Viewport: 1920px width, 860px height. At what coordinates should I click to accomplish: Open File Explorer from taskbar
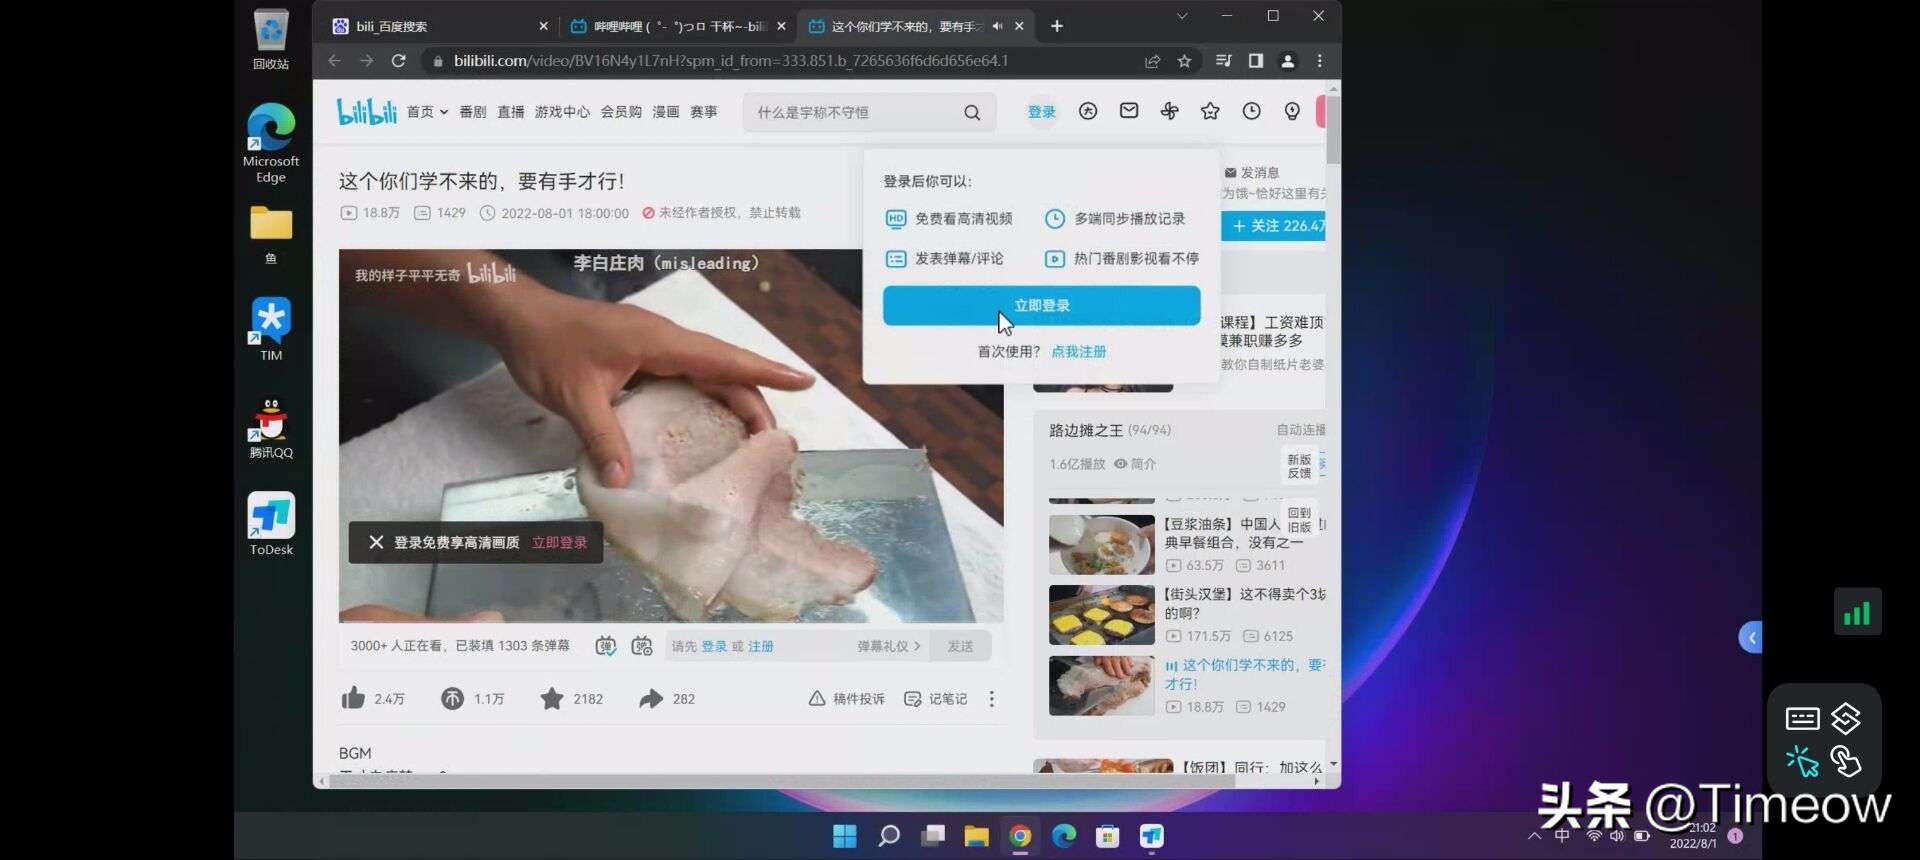(x=976, y=836)
